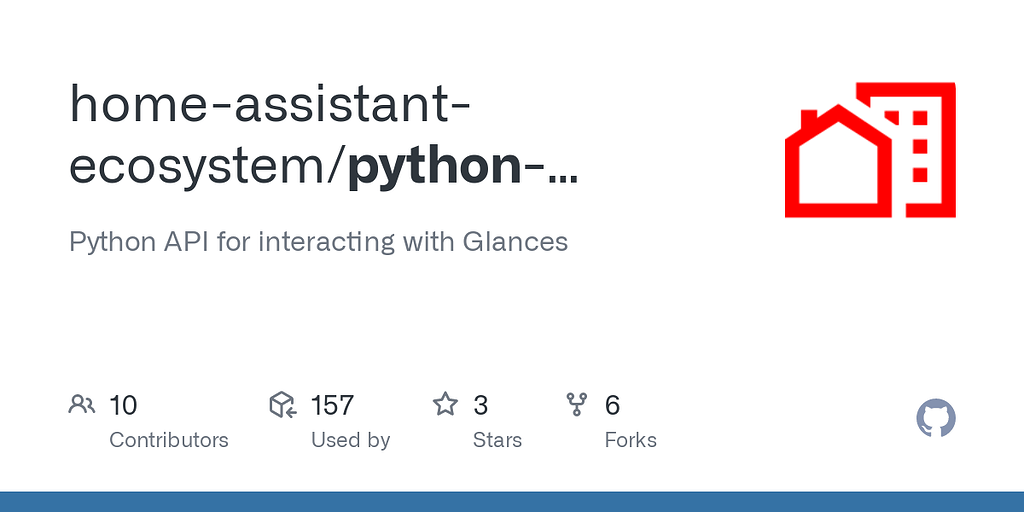Viewport: 1024px width, 512px height.
Task: Select the "Forks" label
Action: (630, 440)
